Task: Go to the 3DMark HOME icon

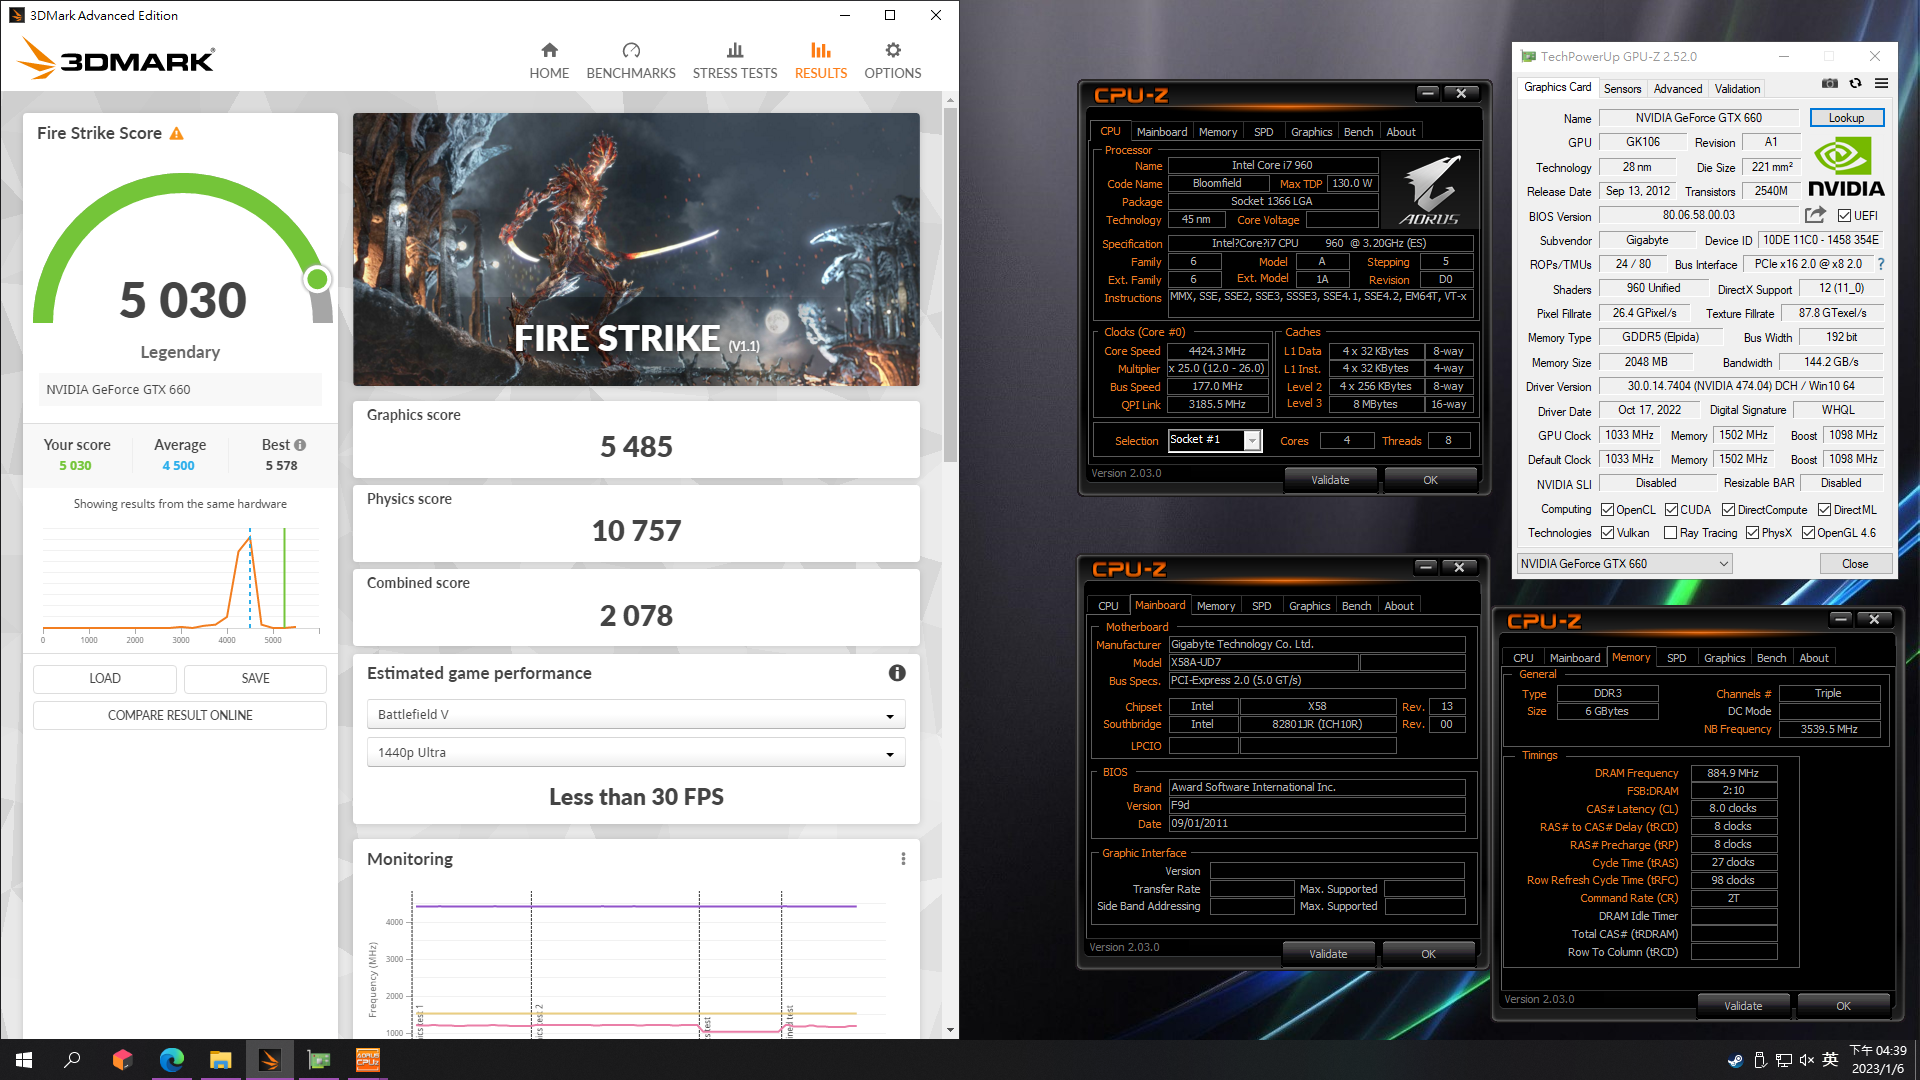Action: tap(549, 50)
